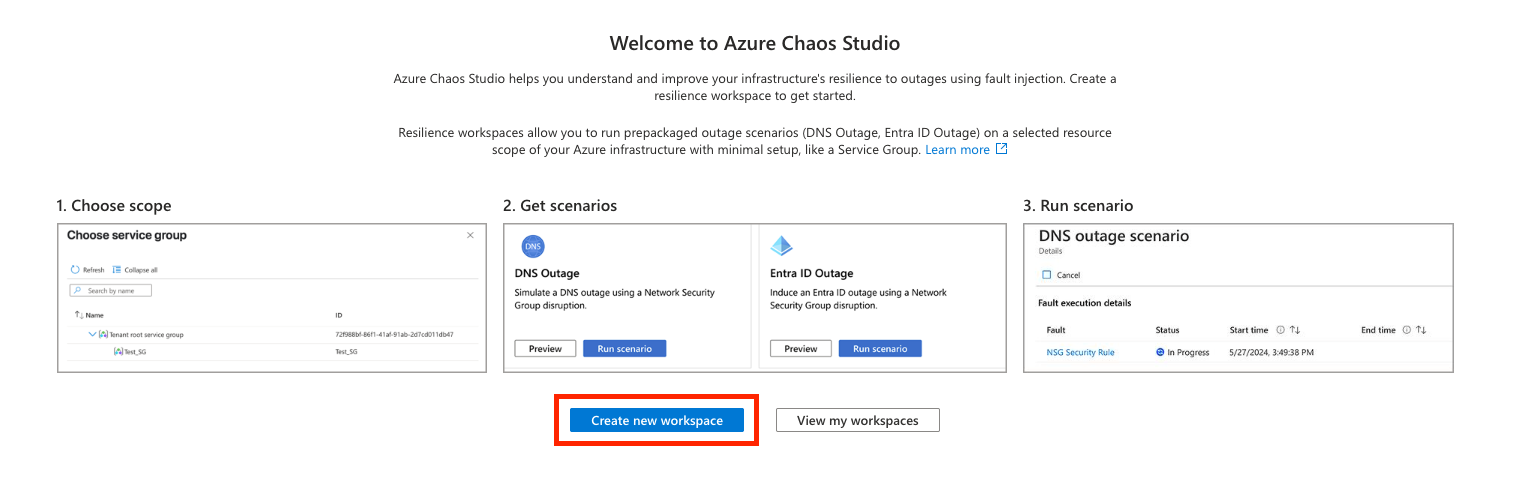
Task: Click the blue DNS circle icon
Action: click(x=533, y=247)
